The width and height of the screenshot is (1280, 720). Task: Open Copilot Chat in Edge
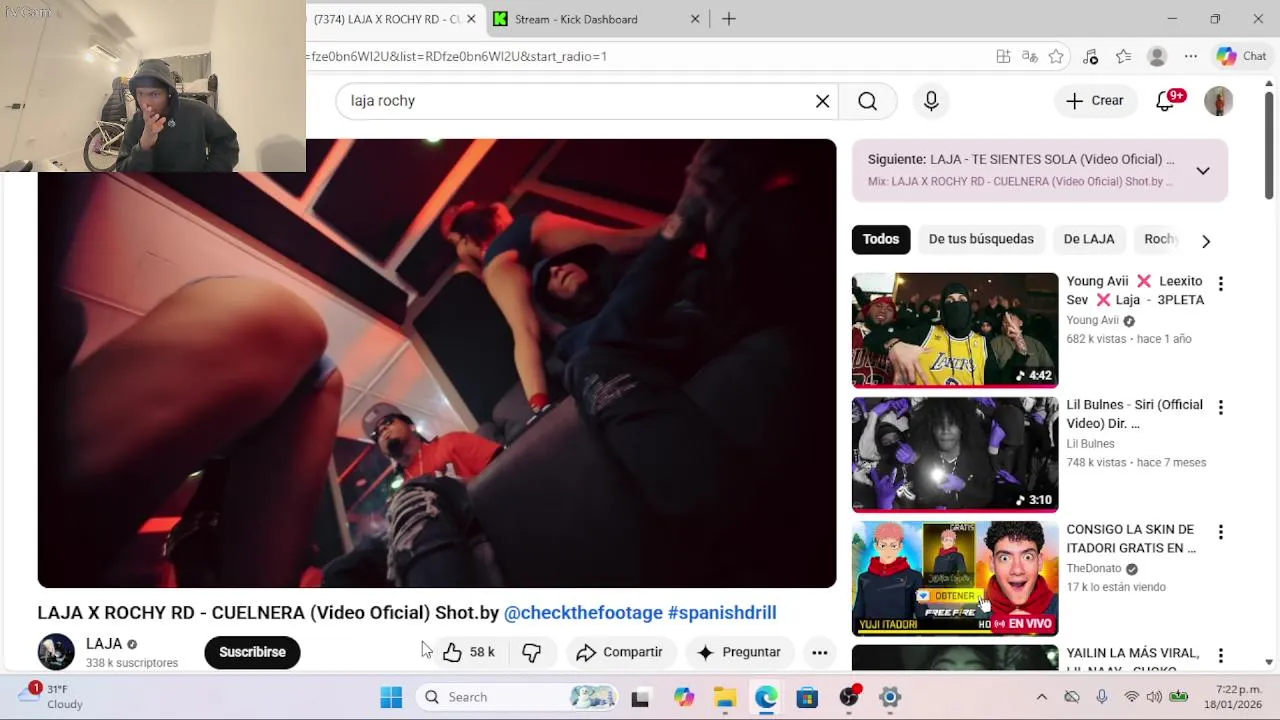pos(1241,56)
